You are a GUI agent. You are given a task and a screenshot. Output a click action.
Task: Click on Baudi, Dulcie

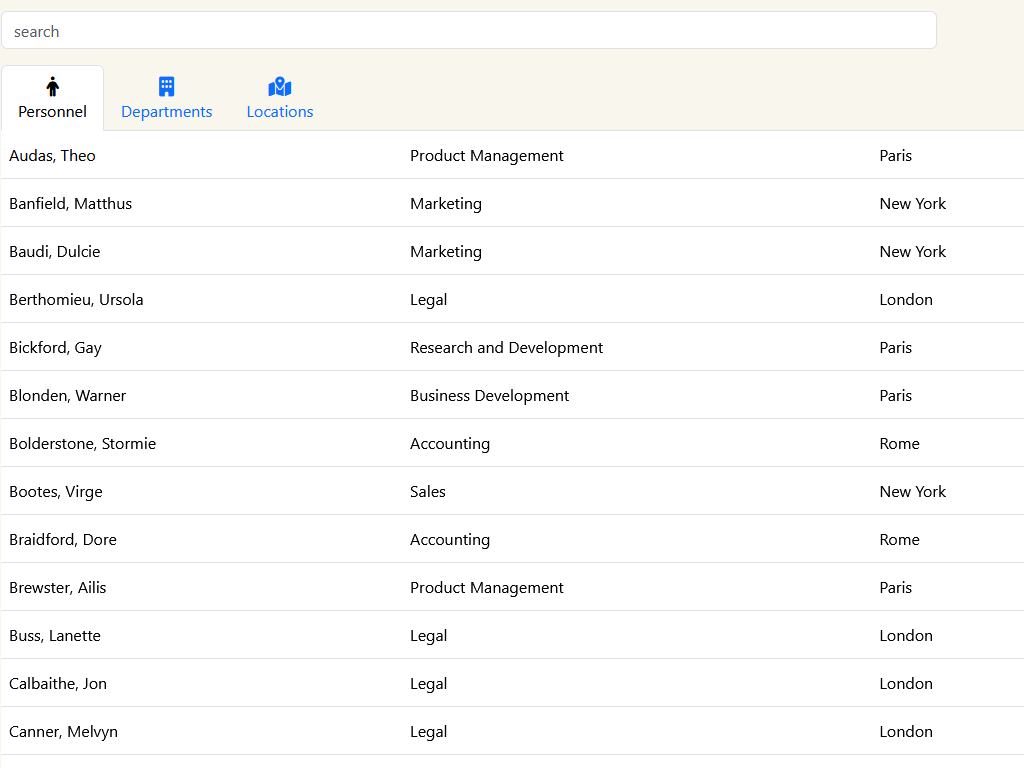coord(55,252)
